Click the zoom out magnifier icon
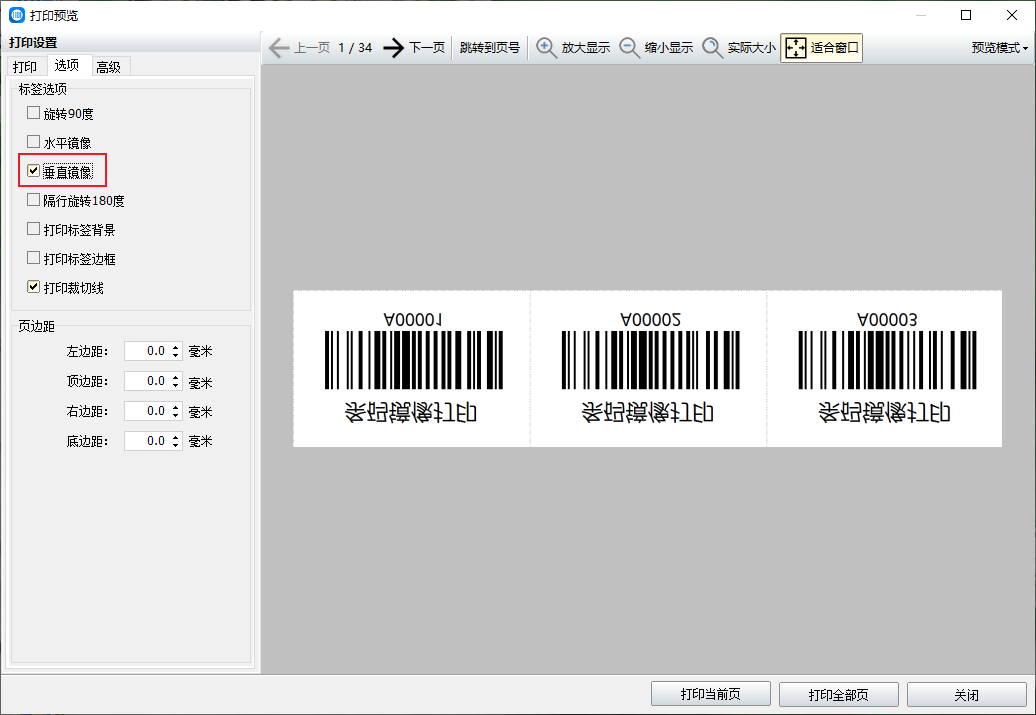1036x715 pixels. click(629, 48)
